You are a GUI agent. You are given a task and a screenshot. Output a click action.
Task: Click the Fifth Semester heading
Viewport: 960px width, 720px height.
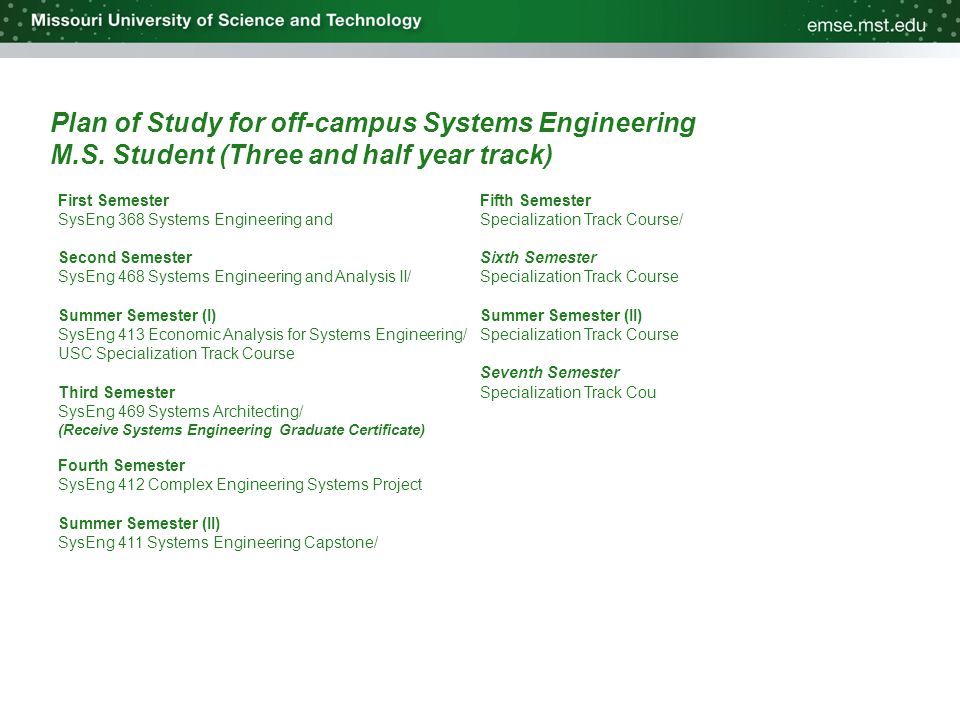536,200
